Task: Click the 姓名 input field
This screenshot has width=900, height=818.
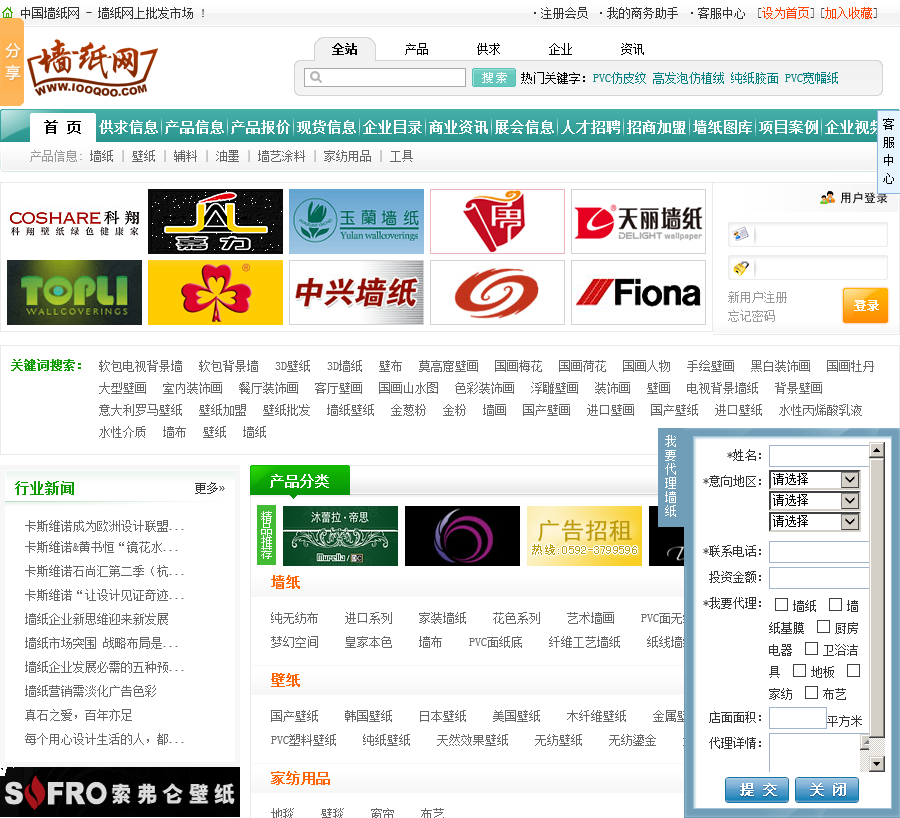Action: [x=819, y=456]
